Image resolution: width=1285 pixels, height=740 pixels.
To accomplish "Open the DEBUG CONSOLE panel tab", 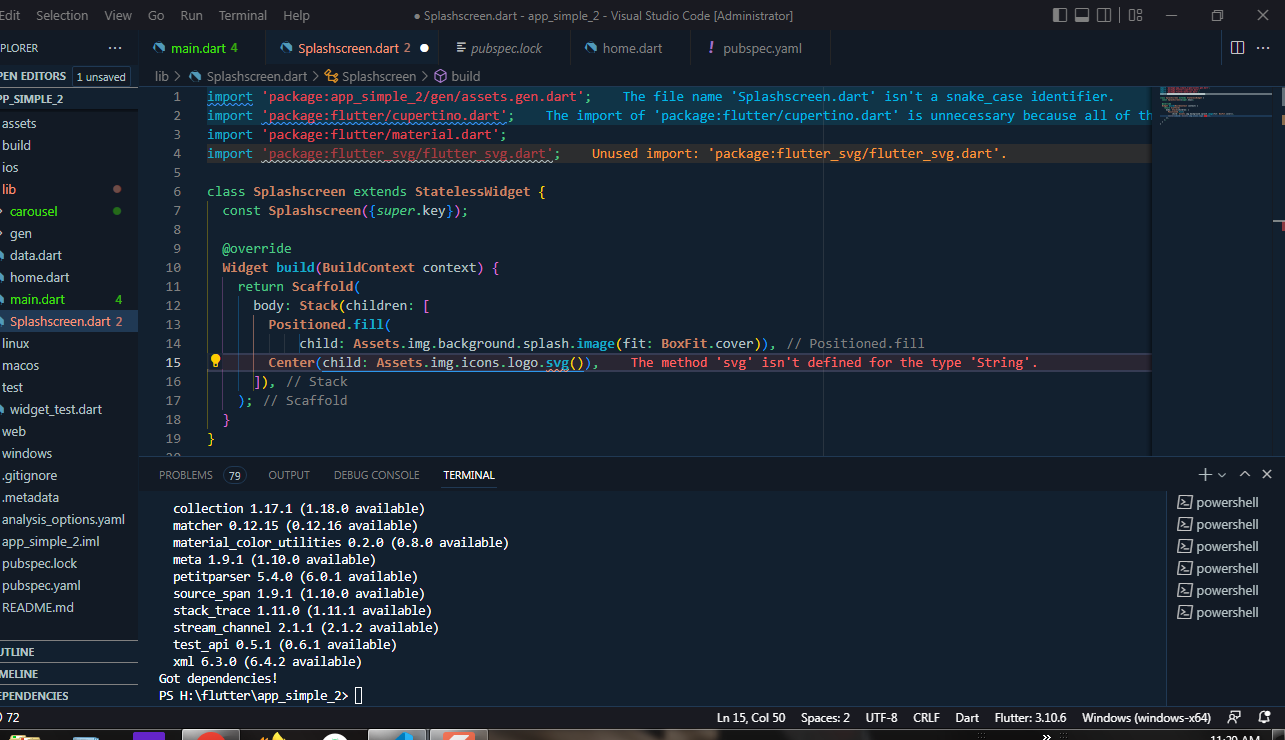I will pos(377,475).
